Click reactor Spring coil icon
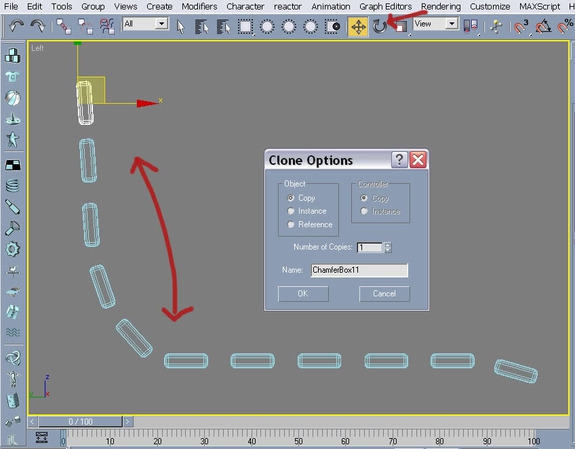This screenshot has height=449, width=575. (x=12, y=186)
